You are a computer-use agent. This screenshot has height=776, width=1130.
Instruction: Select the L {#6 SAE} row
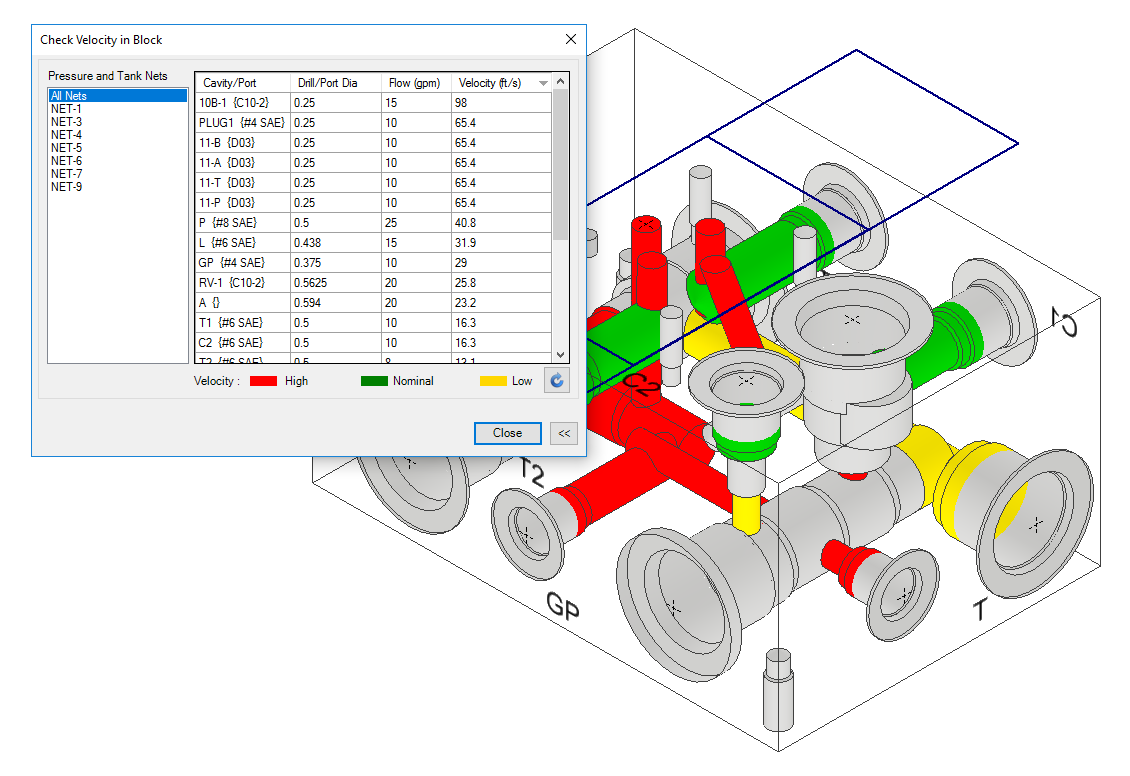pyautogui.click(x=374, y=243)
